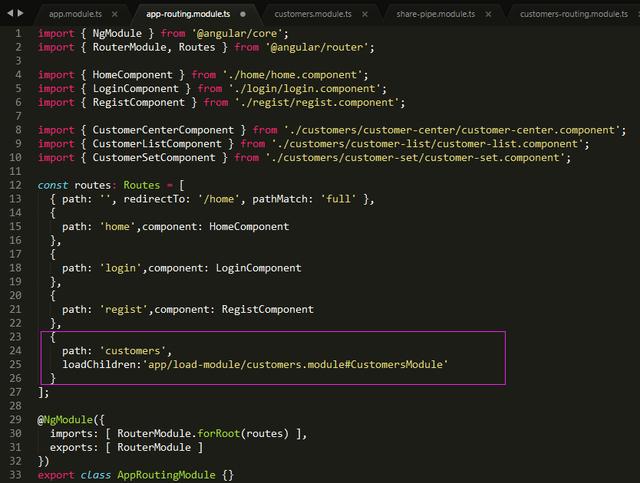The width and height of the screenshot is (640, 483).
Task: Click 'HomeComponent' in line 4 import
Action: click(132, 75)
